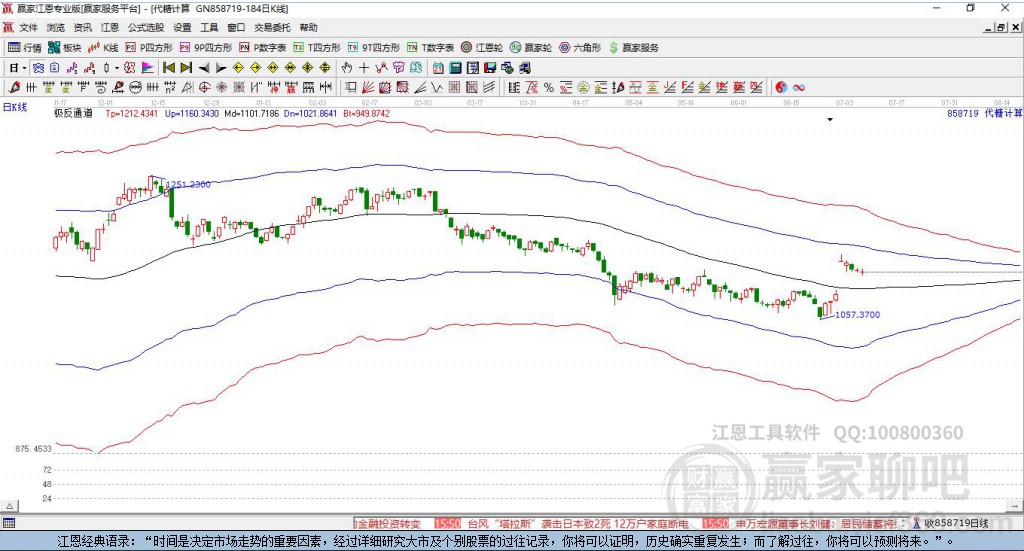
Task: Open the T四方形 tool
Action: click(317, 48)
